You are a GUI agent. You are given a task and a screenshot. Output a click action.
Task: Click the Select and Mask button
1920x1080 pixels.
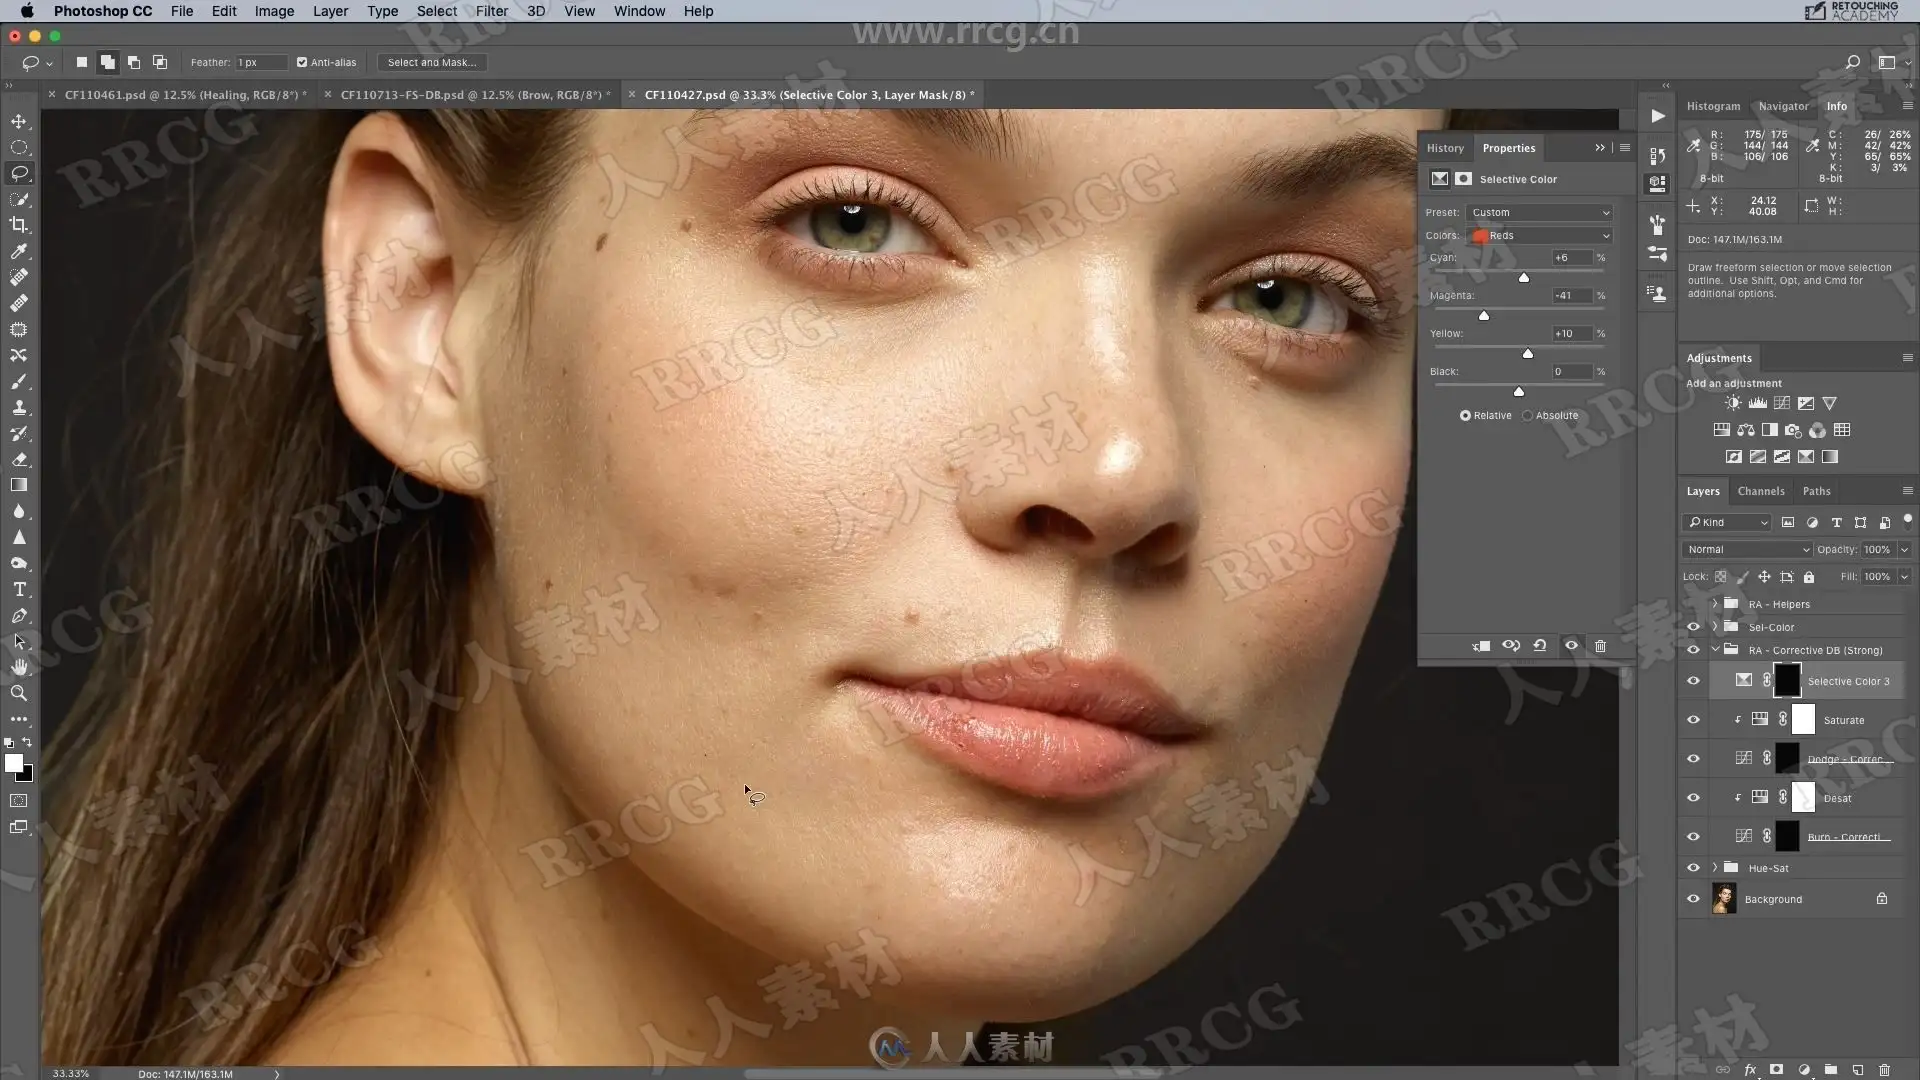pos(432,62)
